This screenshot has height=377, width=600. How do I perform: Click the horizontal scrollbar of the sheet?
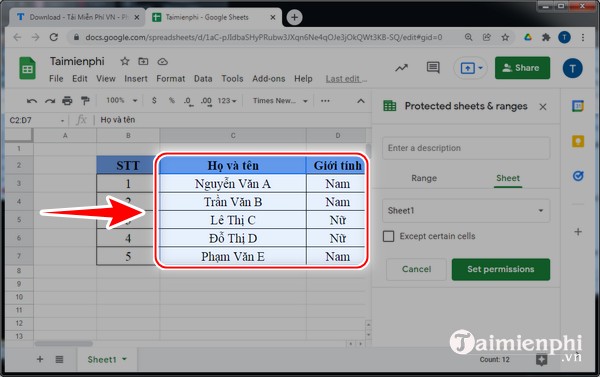[x=64, y=344]
